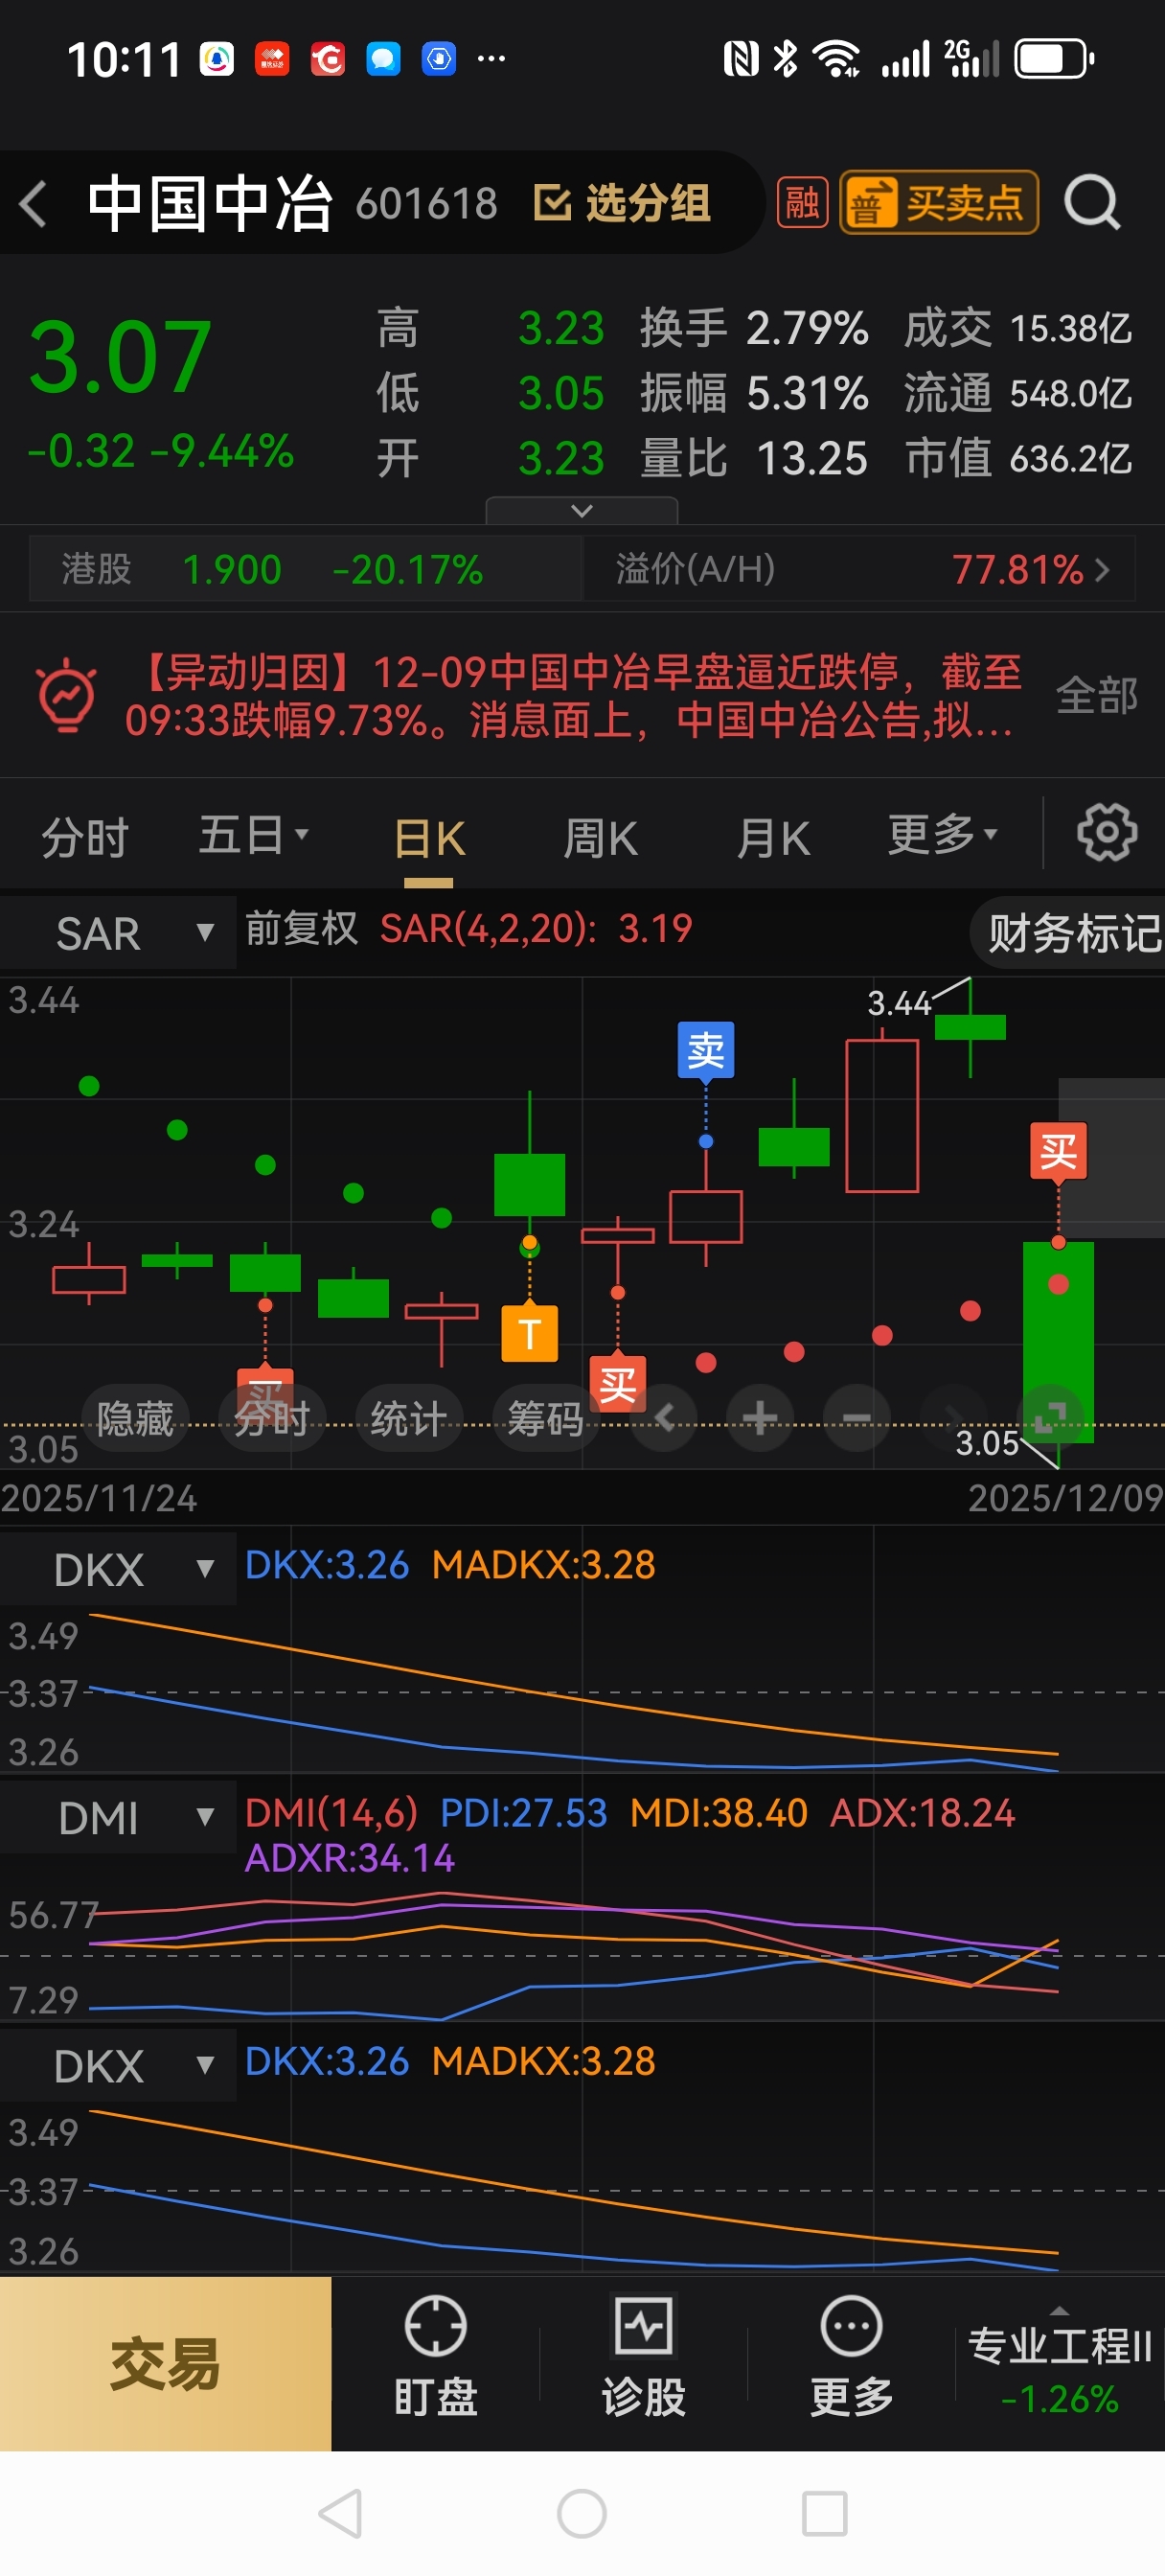Zoom out chart with minus button

[856, 1417]
